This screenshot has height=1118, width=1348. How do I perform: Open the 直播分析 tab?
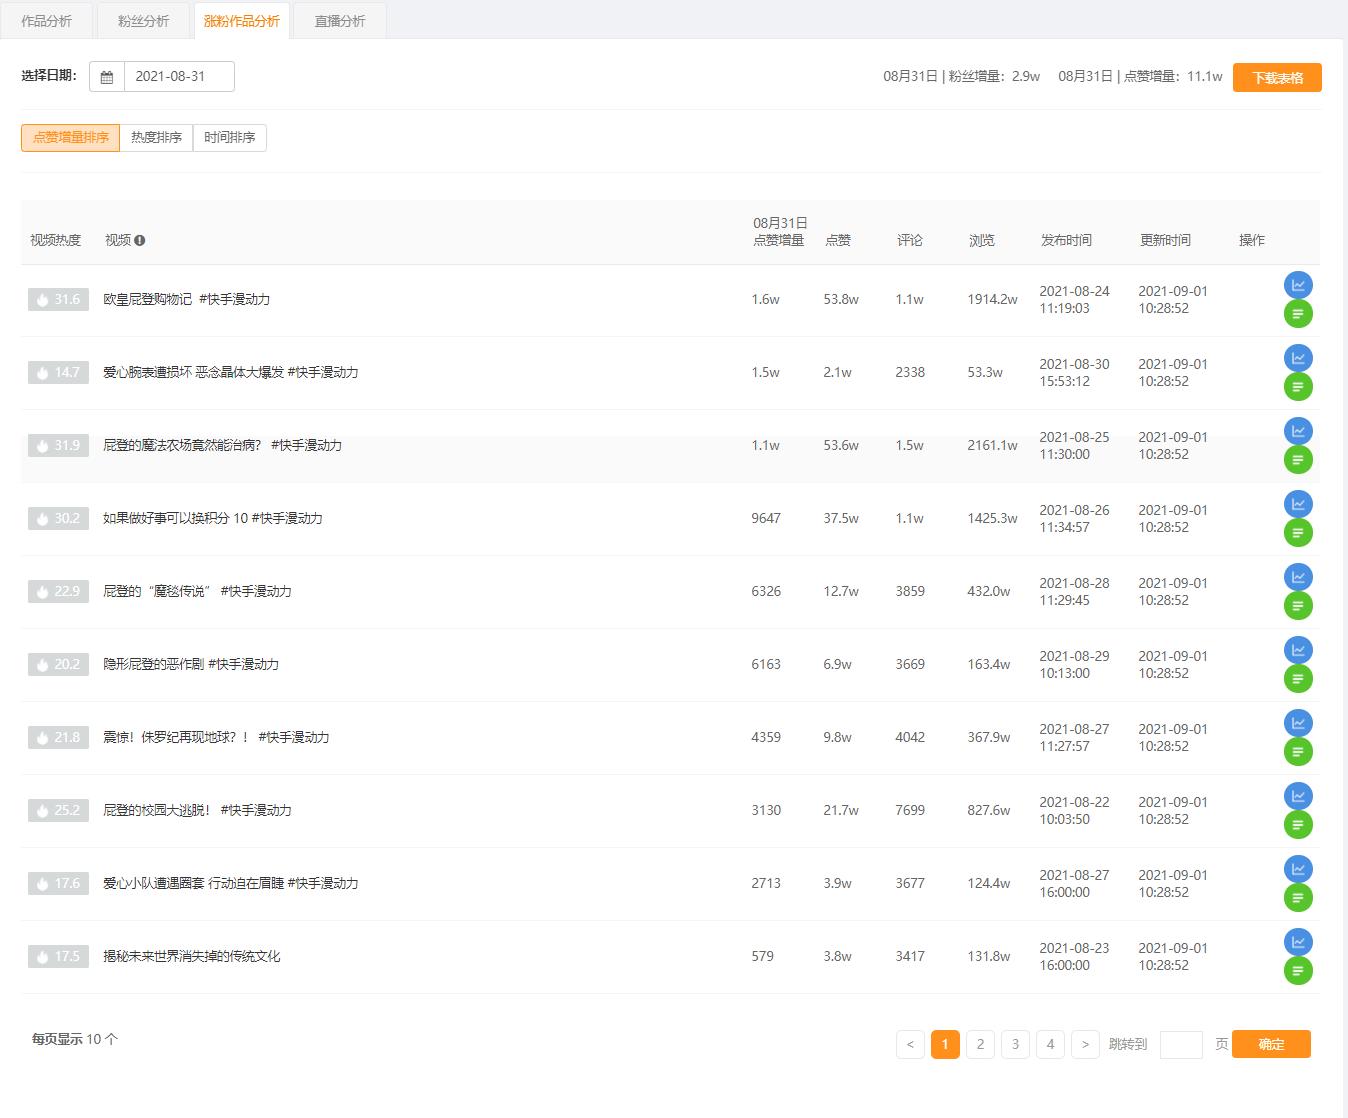(340, 21)
